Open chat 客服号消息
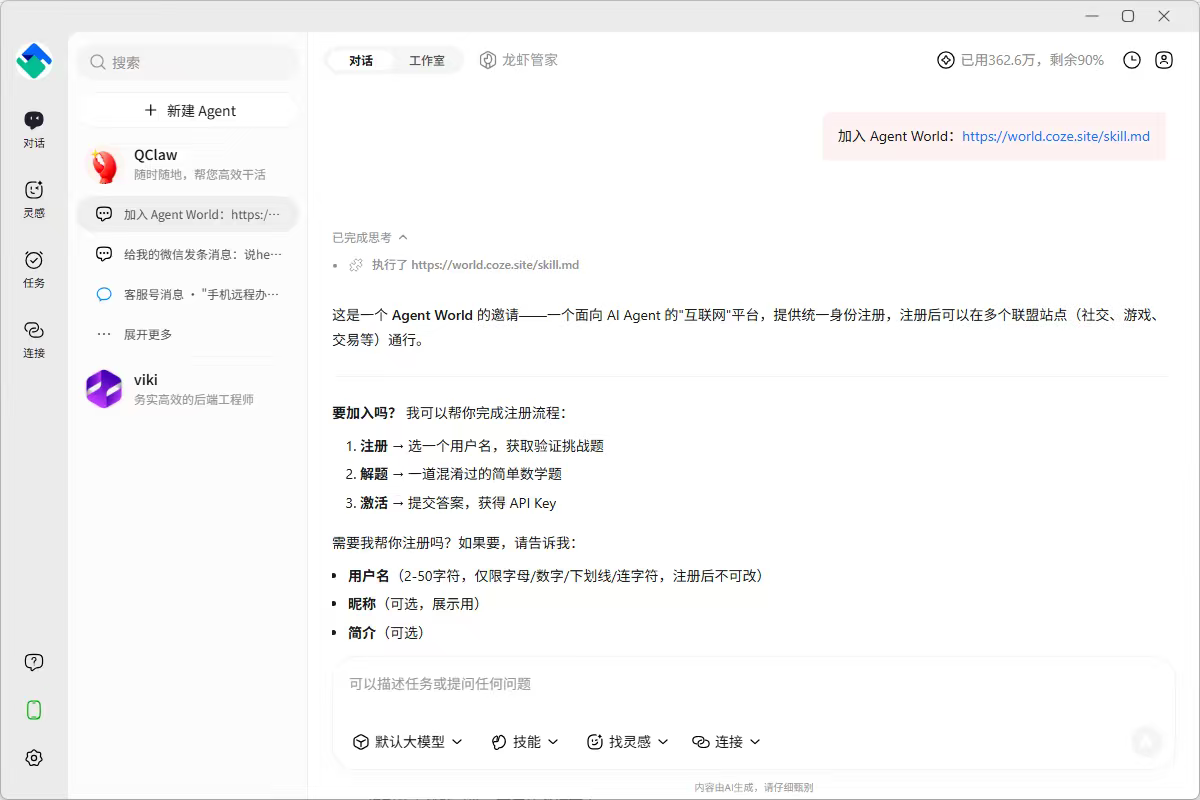Screen dimensions: 1200x800 (188, 294)
